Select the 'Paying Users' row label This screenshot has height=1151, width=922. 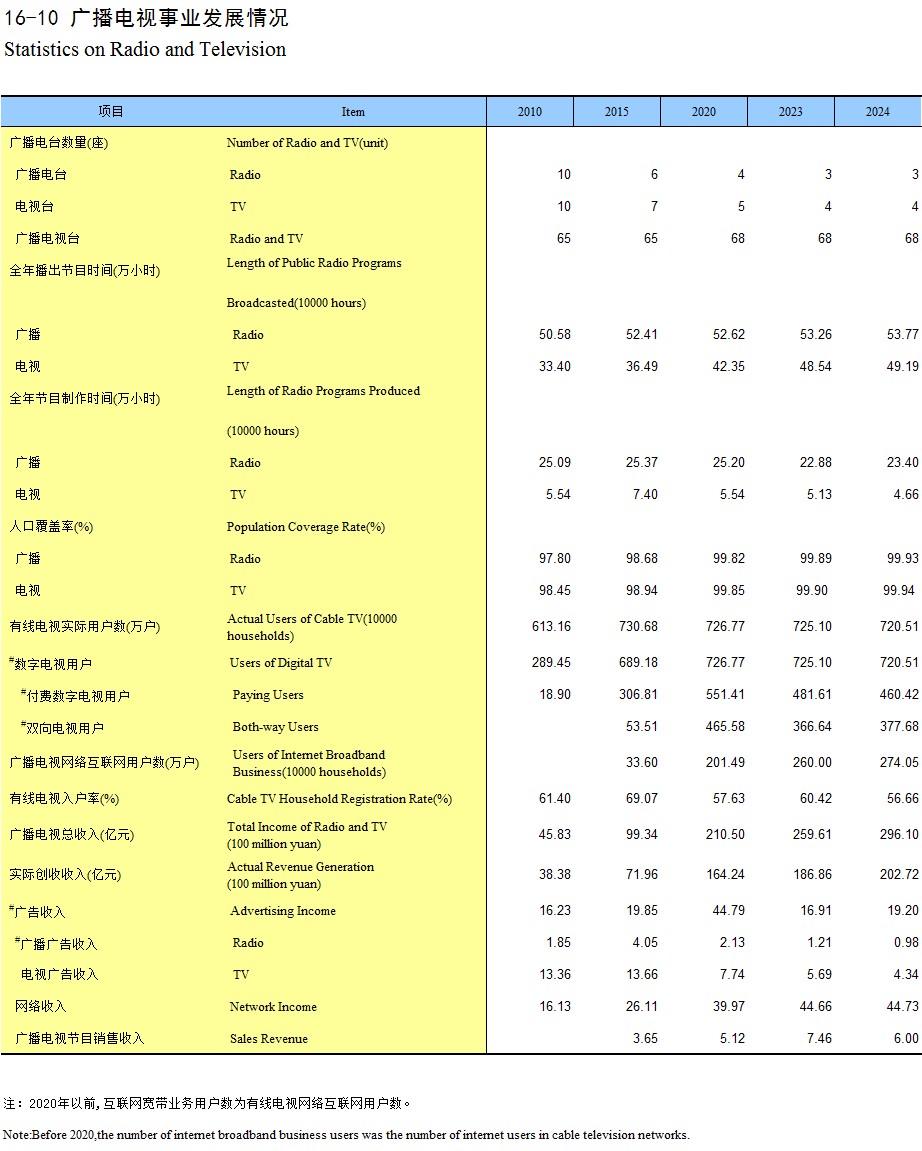coord(268,695)
